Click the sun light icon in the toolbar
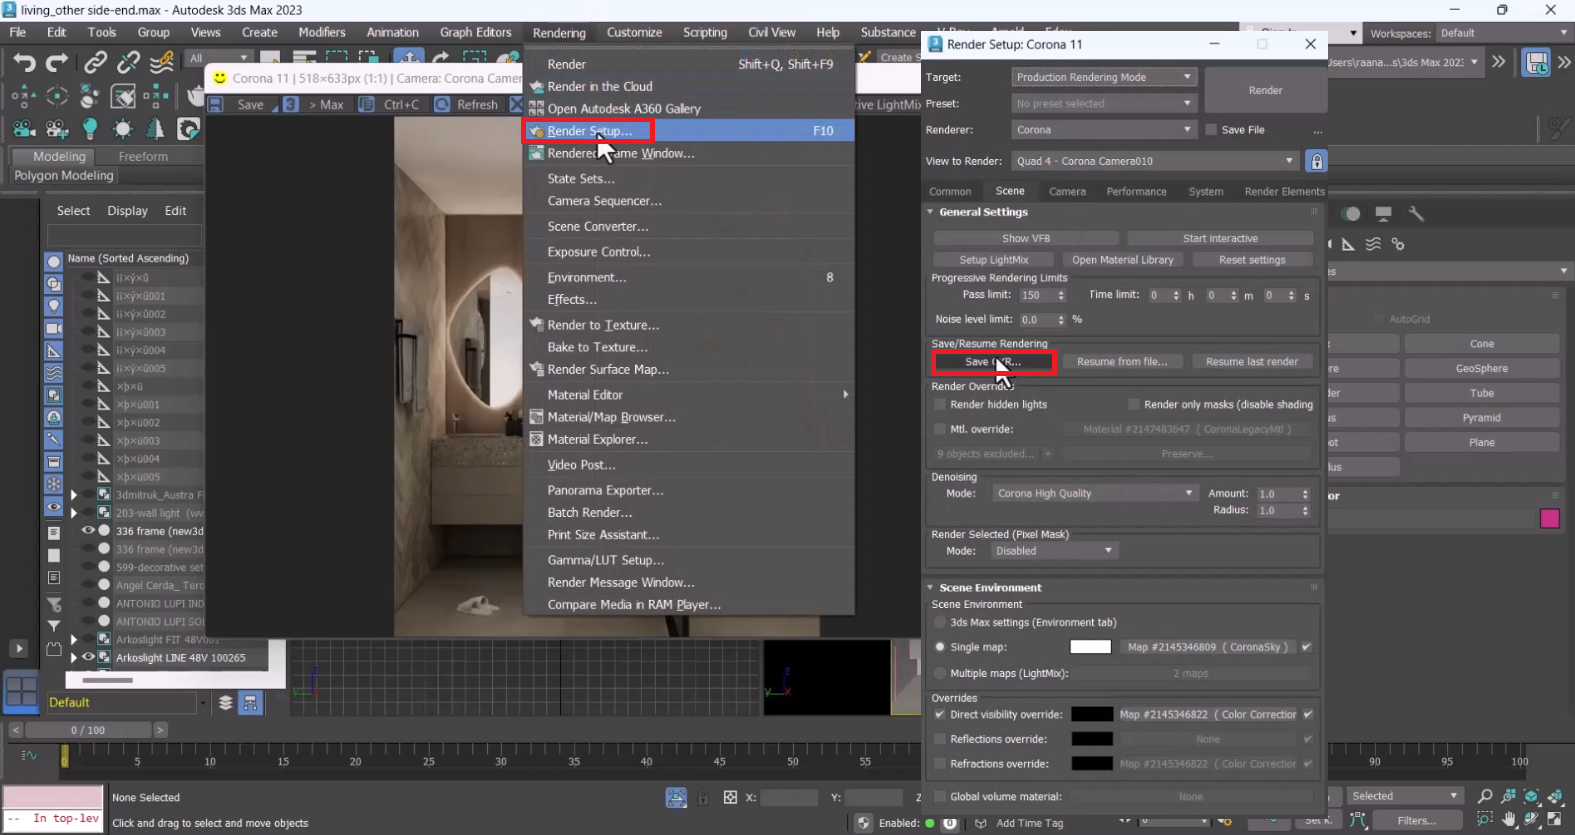Screen dimensions: 1575x835 coord(123,129)
